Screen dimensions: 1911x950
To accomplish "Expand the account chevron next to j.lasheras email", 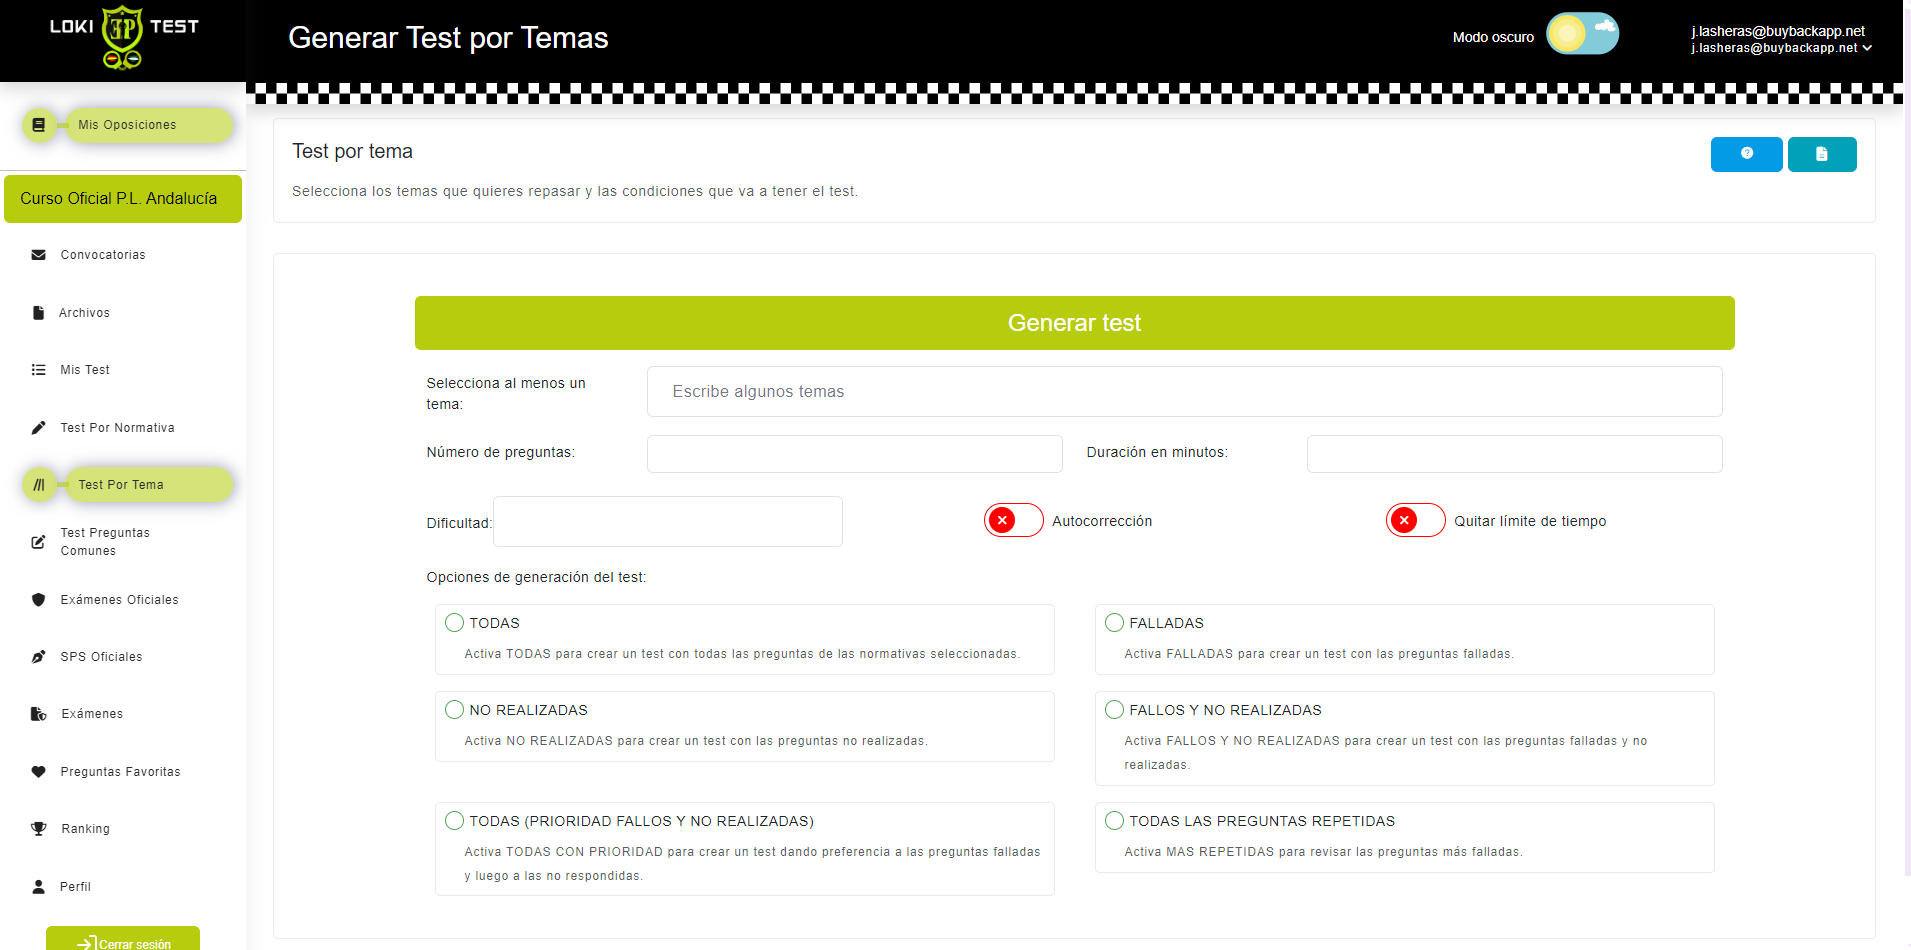I will (1868, 47).
